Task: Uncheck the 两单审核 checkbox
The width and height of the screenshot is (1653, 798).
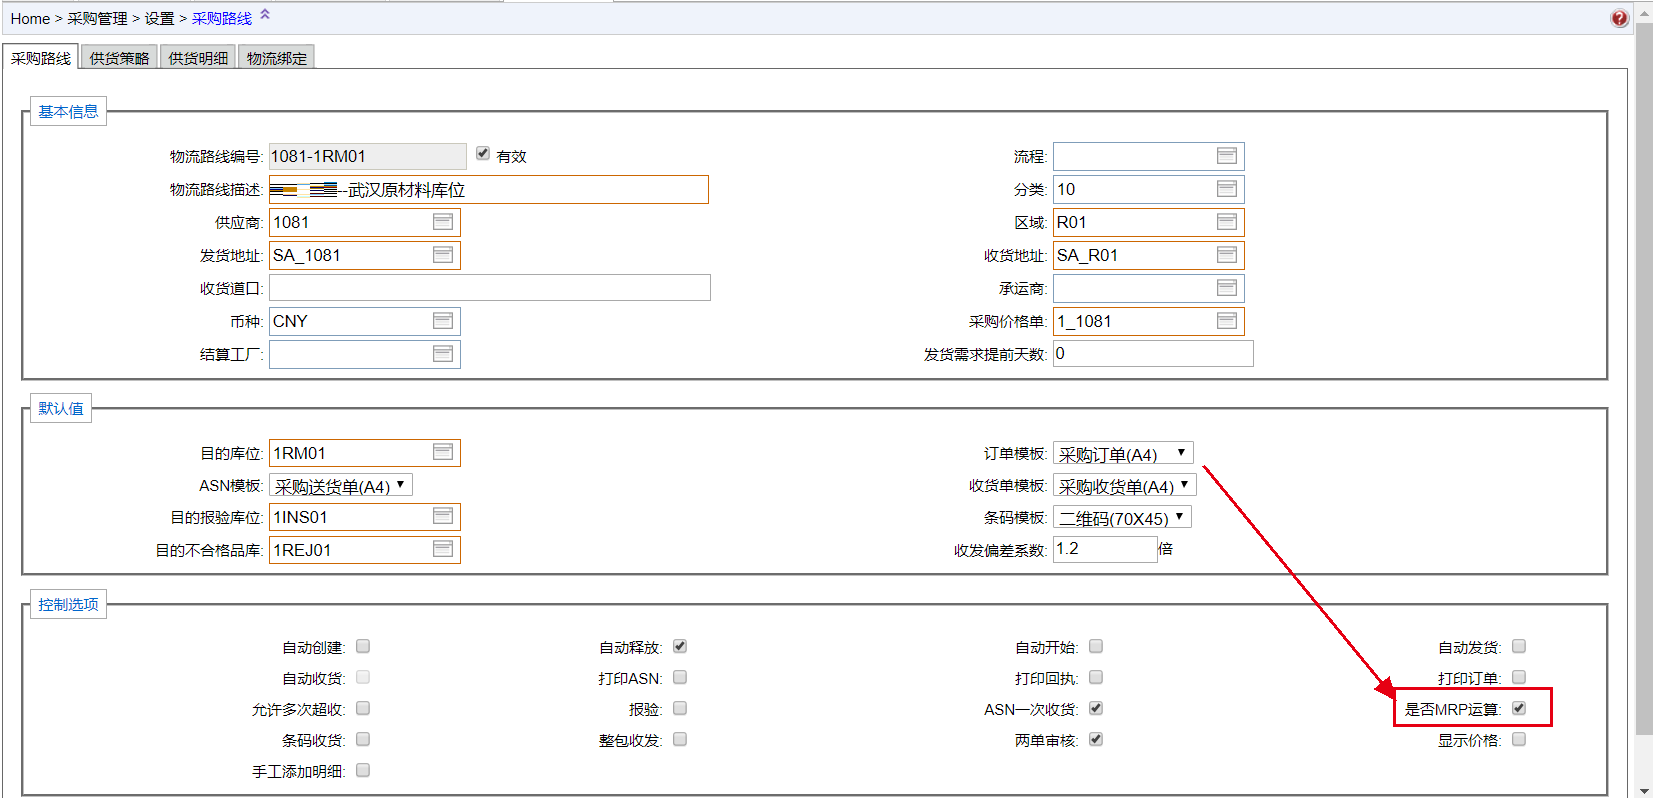Action: [1096, 739]
